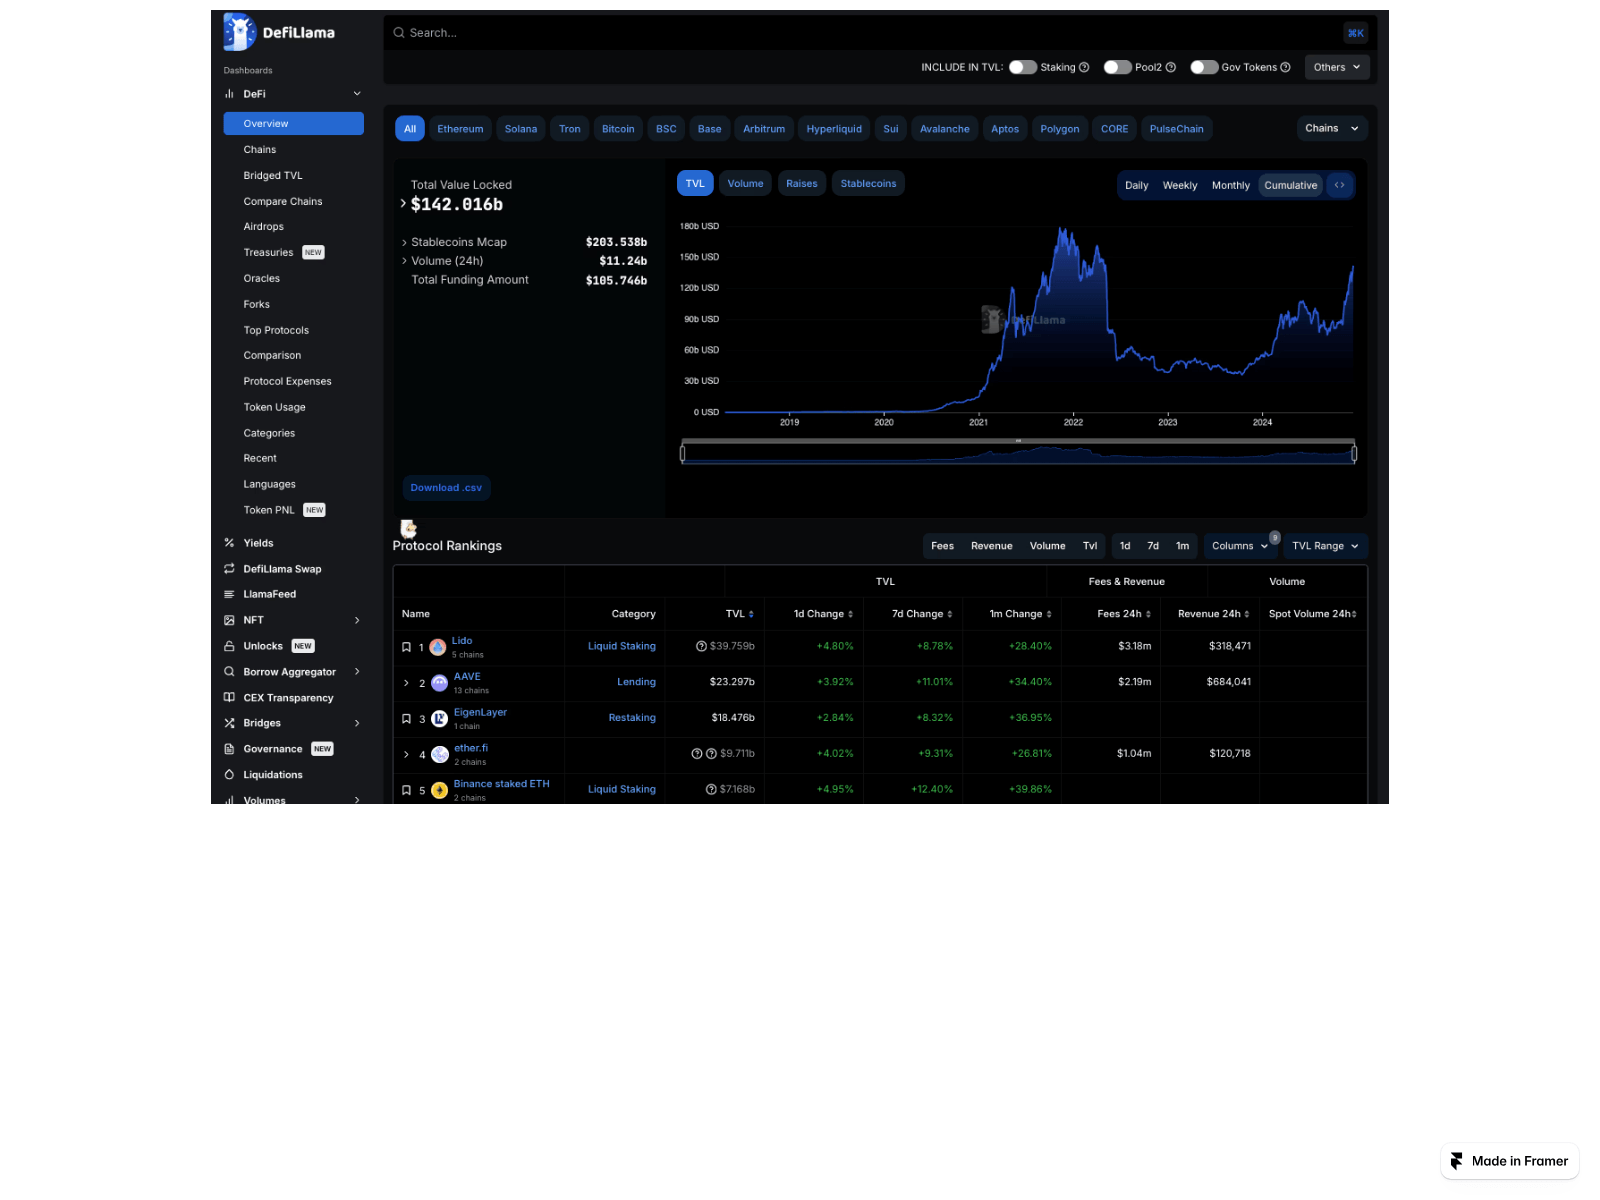1600x1200 pixels.
Task: Toggle Staking inclusion in TVL
Action: click(1023, 67)
